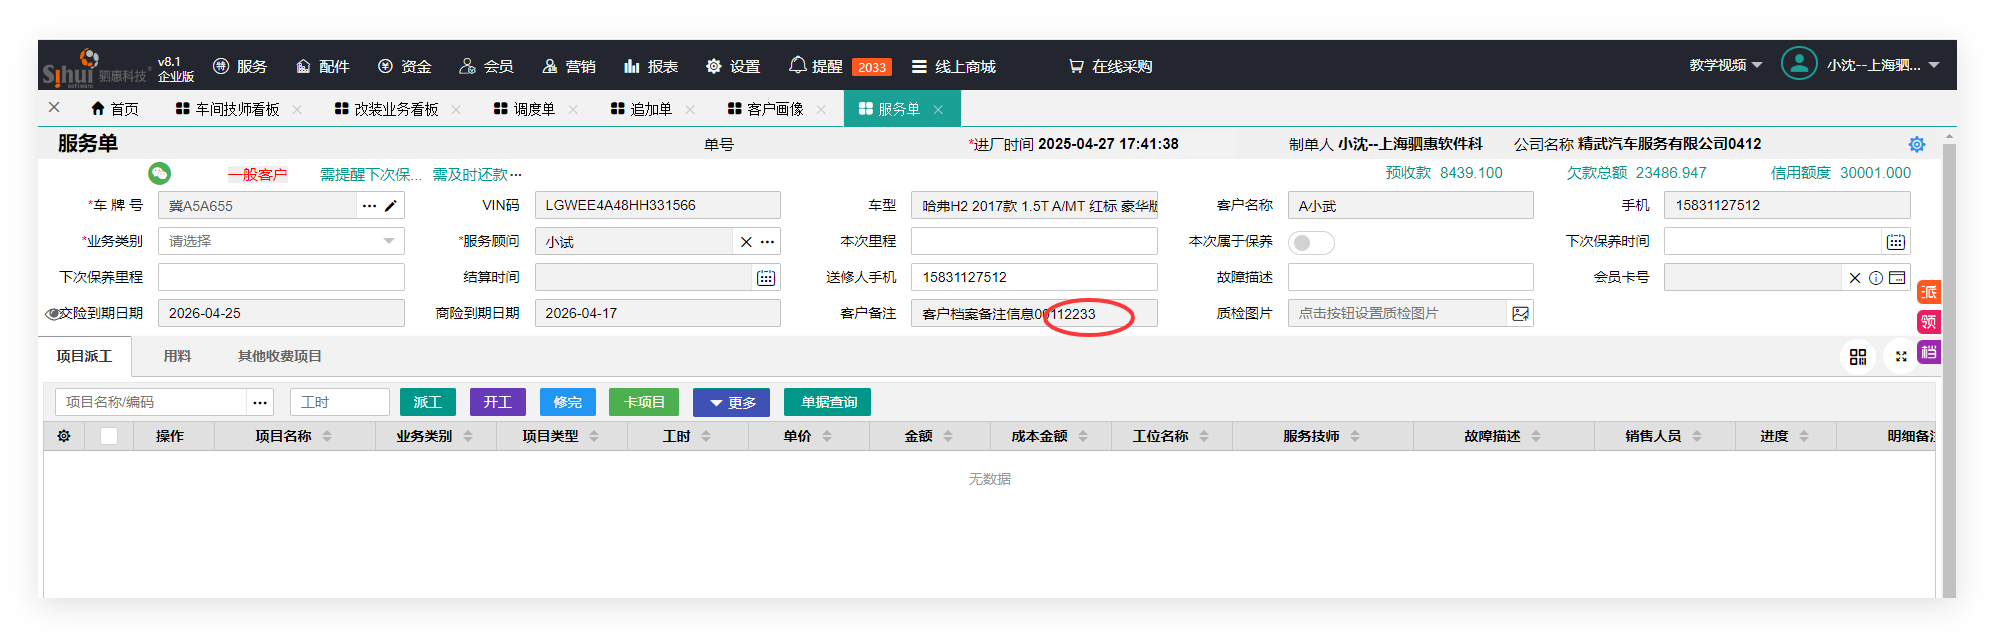Image resolution: width=1995 pixels, height=636 pixels.
Task: Click the blue settings gear at top right
Action: [1916, 145]
